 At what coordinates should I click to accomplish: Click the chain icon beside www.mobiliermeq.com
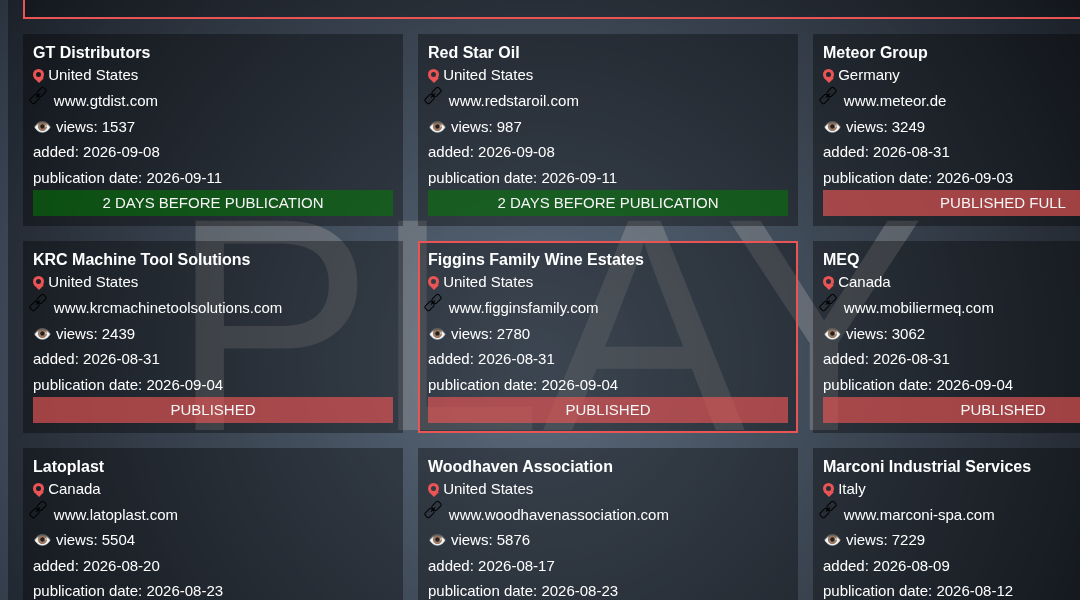coord(829,302)
